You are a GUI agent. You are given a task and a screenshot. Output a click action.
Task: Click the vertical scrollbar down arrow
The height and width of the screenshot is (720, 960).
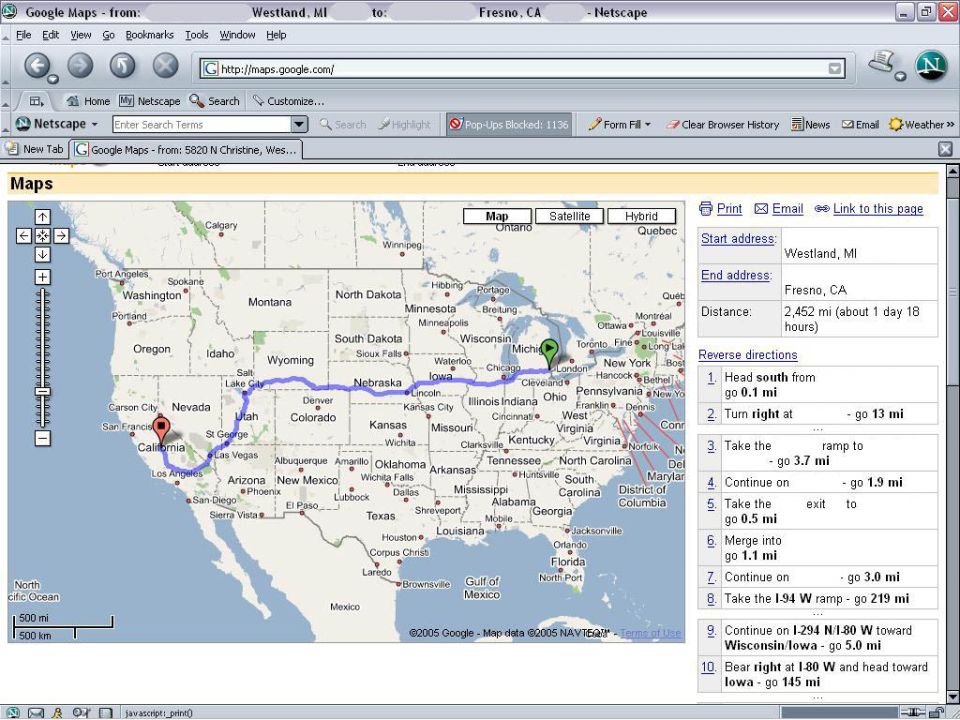[953, 697]
